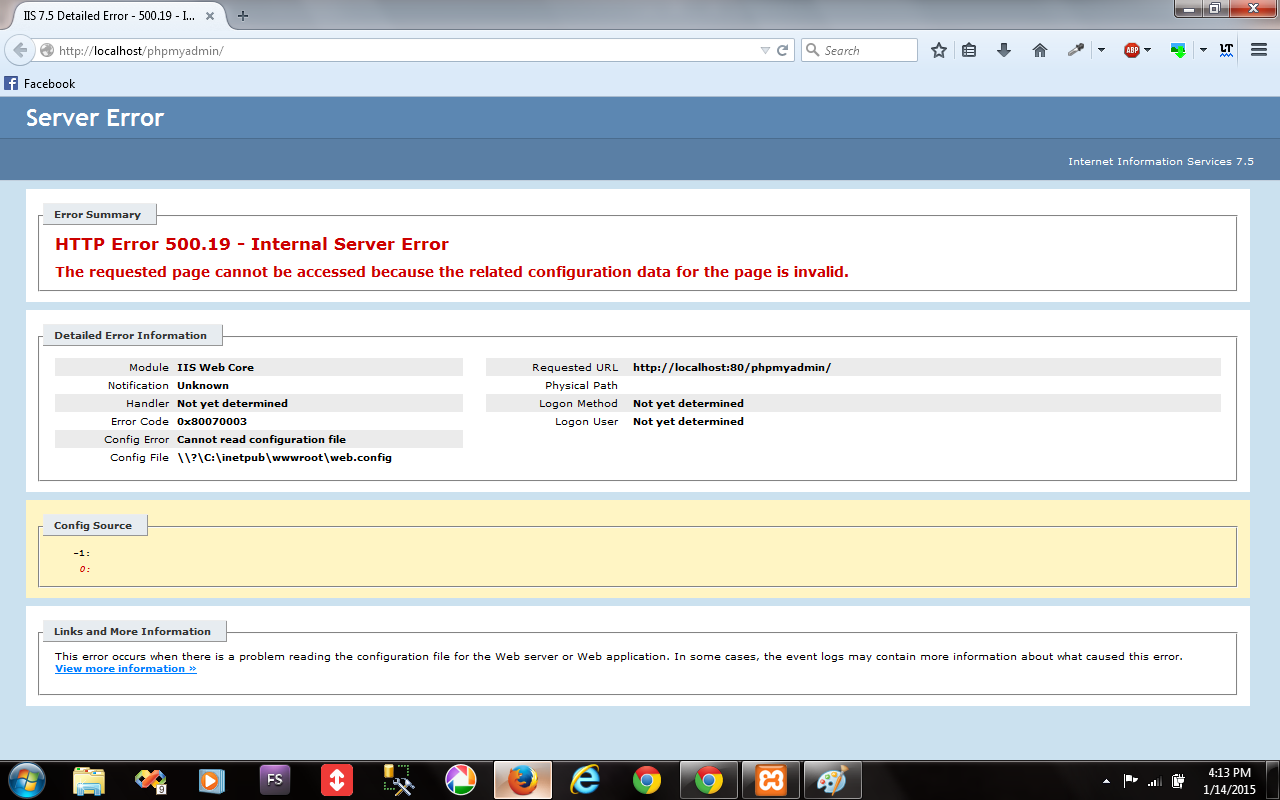Go to the Firefox home page
The width and height of the screenshot is (1280, 800).
pyautogui.click(x=1040, y=50)
